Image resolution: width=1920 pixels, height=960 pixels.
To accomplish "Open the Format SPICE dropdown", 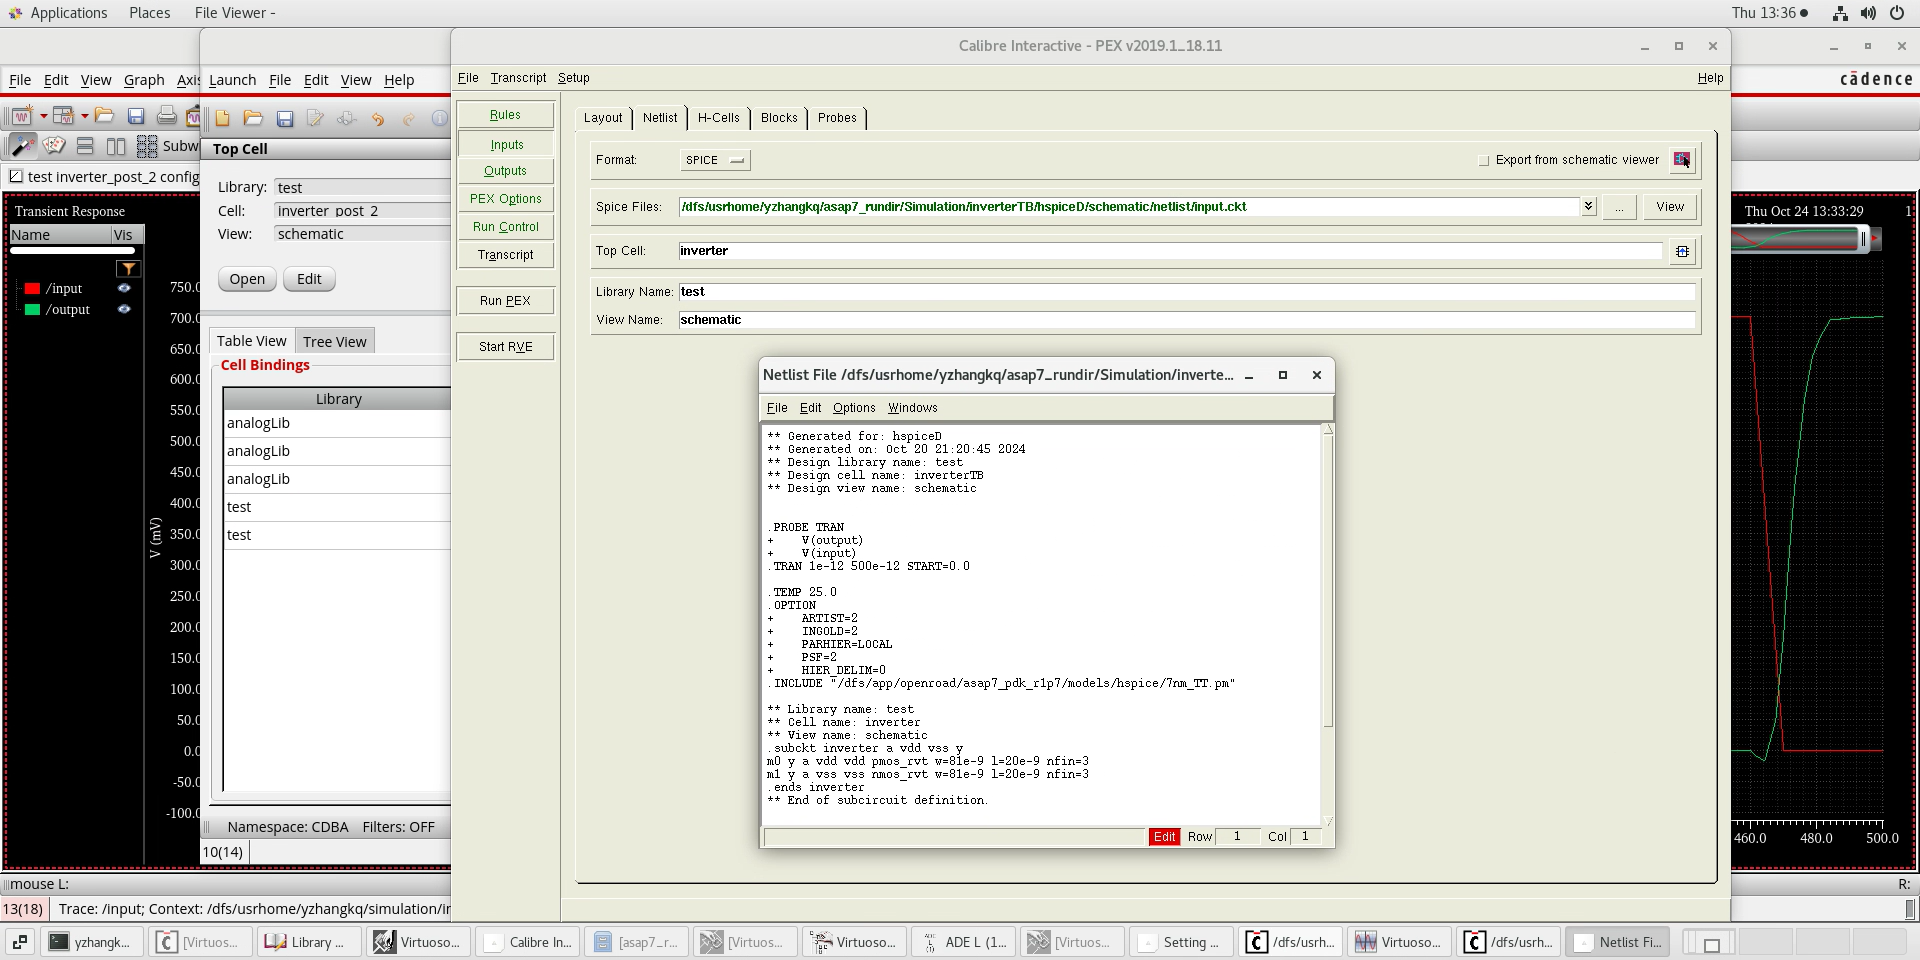I will [x=715, y=160].
